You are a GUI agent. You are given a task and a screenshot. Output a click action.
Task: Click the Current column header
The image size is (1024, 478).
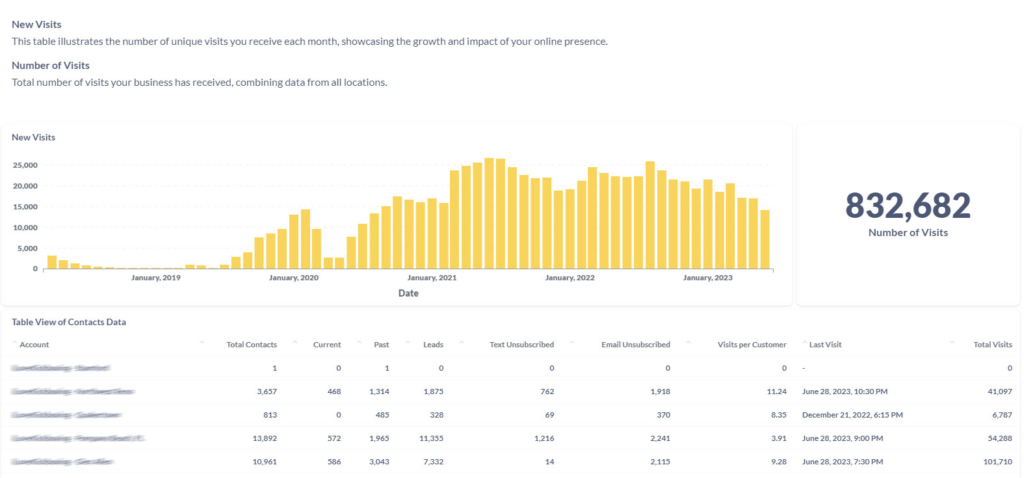pos(326,345)
